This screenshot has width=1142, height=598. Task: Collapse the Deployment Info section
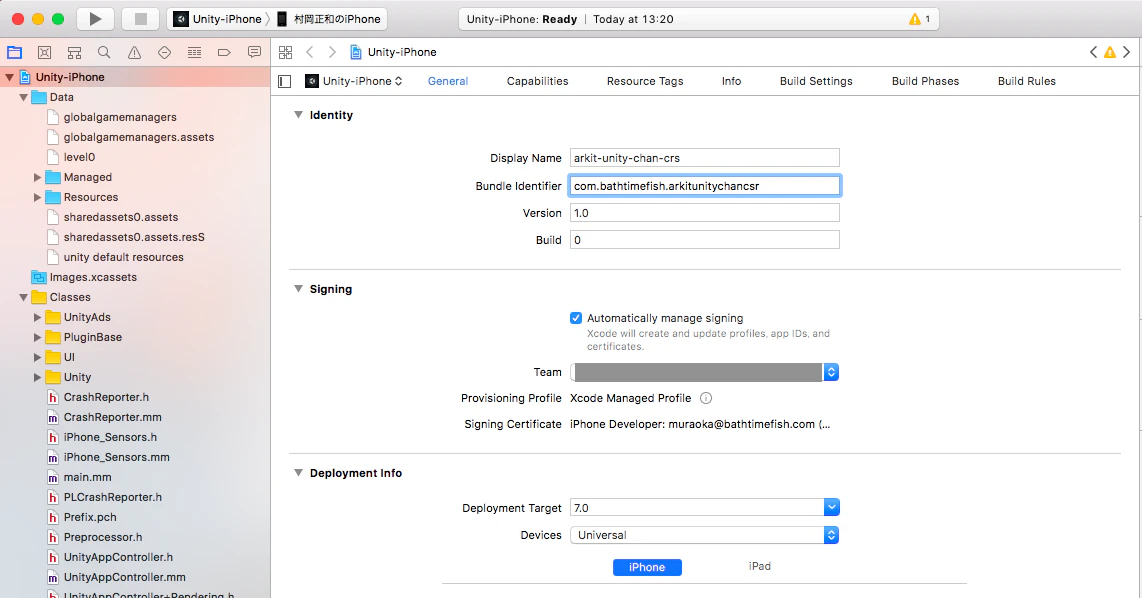[298, 473]
